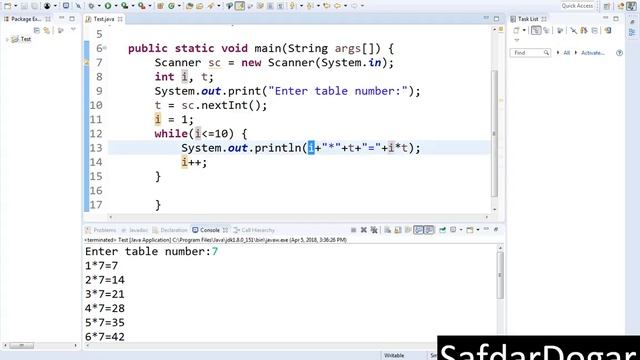
Task: Switch to the Package Explorer tab
Action: point(25,19)
